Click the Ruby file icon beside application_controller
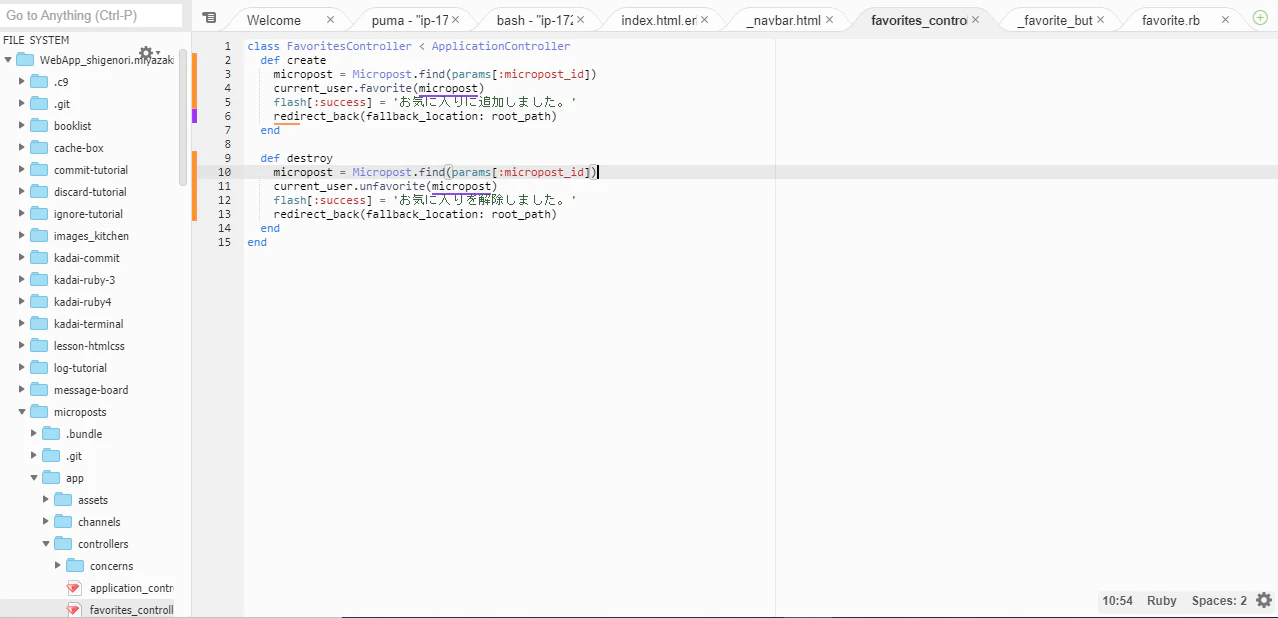 click(x=73, y=587)
